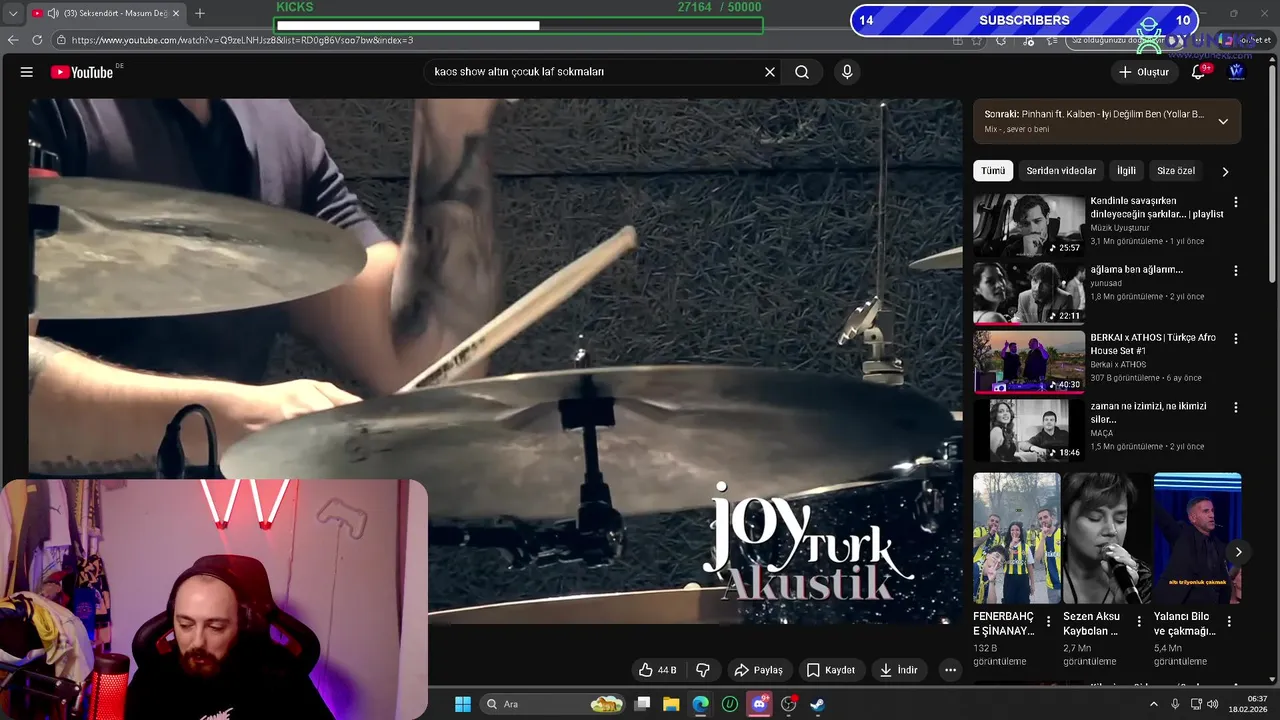
Task: Open File Explorer from the taskbar
Action: click(671, 704)
